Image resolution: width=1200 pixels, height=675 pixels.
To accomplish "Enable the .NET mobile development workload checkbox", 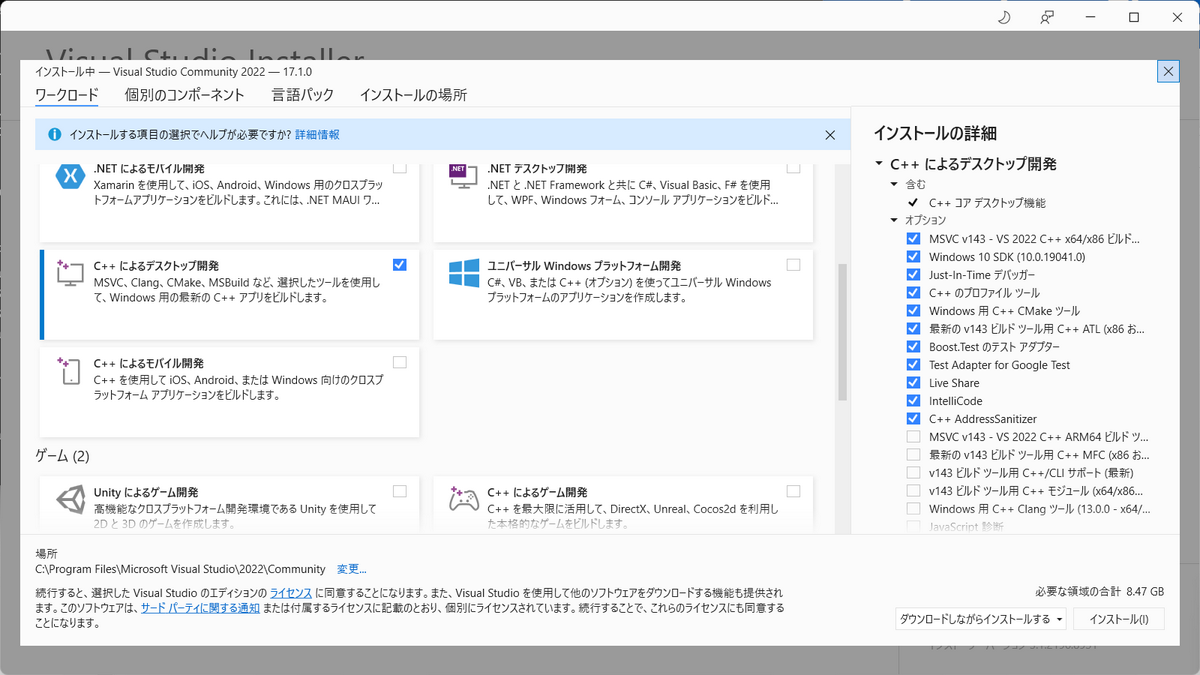I will click(400, 168).
